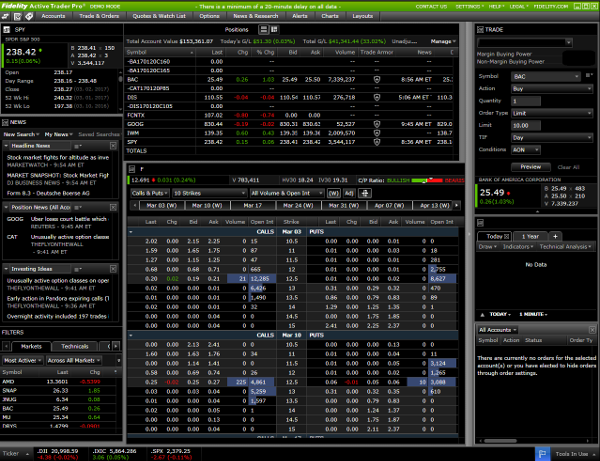Click the C/P Ratio bullish-bearish gauge

click(x=427, y=180)
